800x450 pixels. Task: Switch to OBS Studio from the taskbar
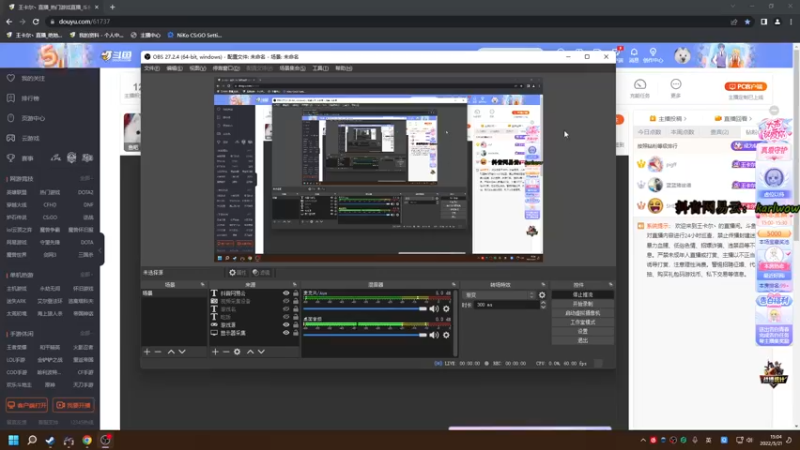point(106,440)
